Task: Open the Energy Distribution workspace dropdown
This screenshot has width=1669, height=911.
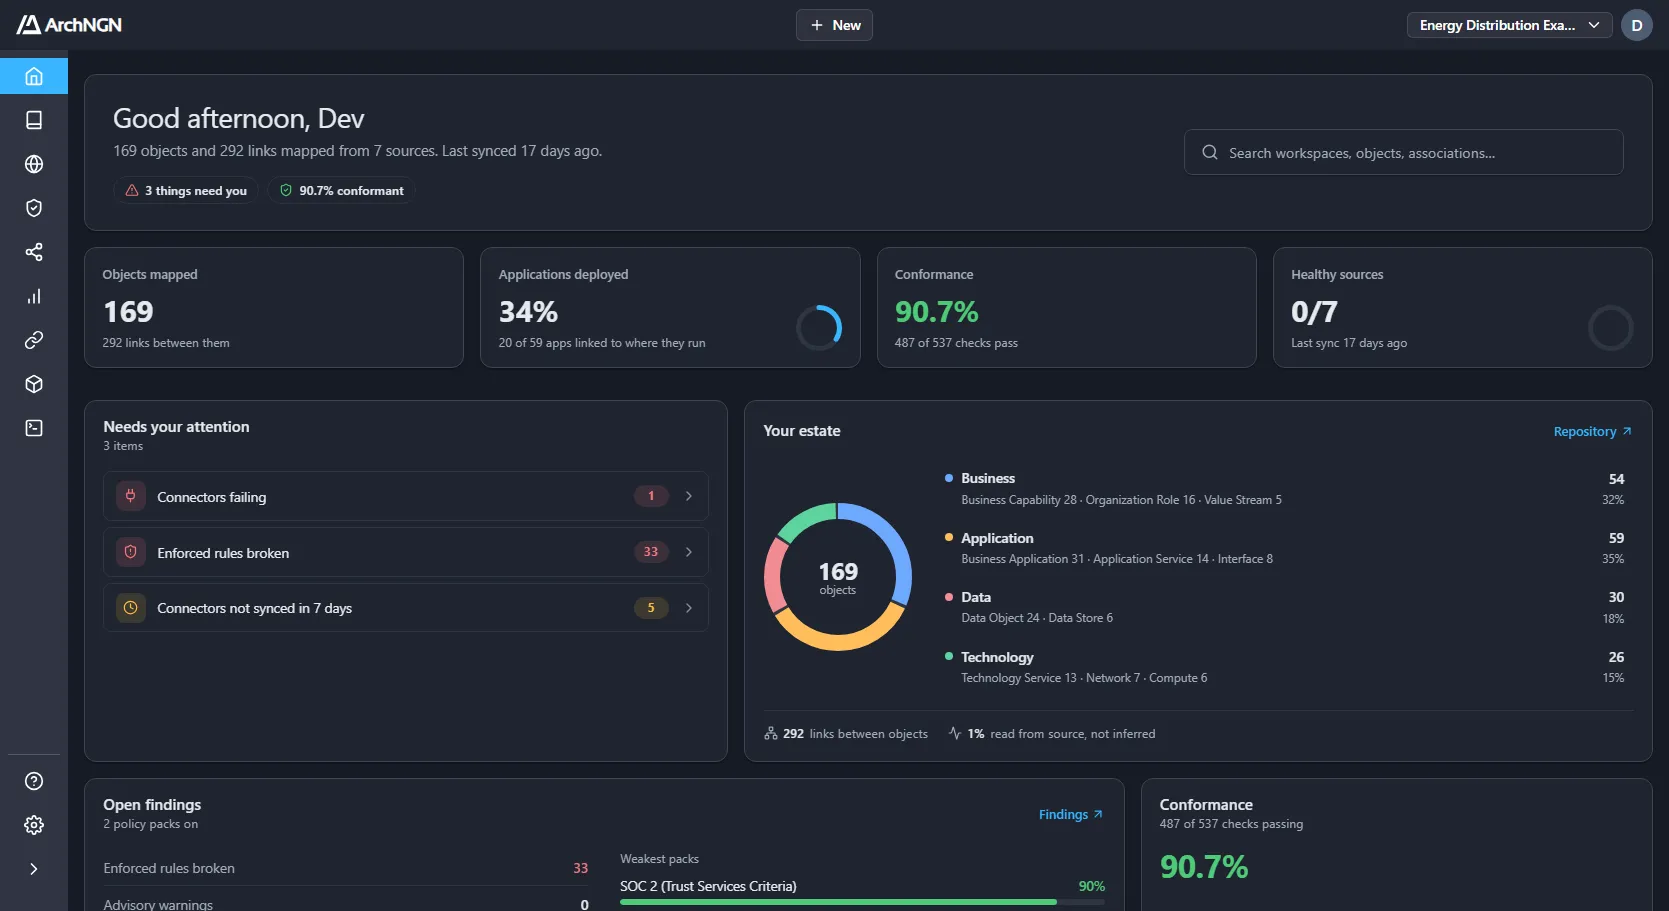Action: pyautogui.click(x=1509, y=25)
